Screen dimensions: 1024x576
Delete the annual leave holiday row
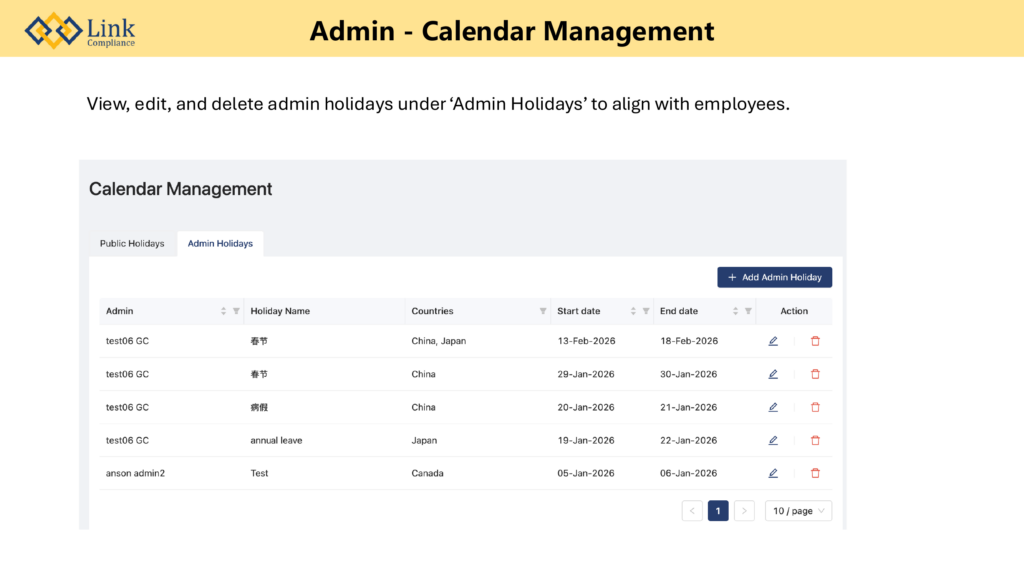point(815,440)
